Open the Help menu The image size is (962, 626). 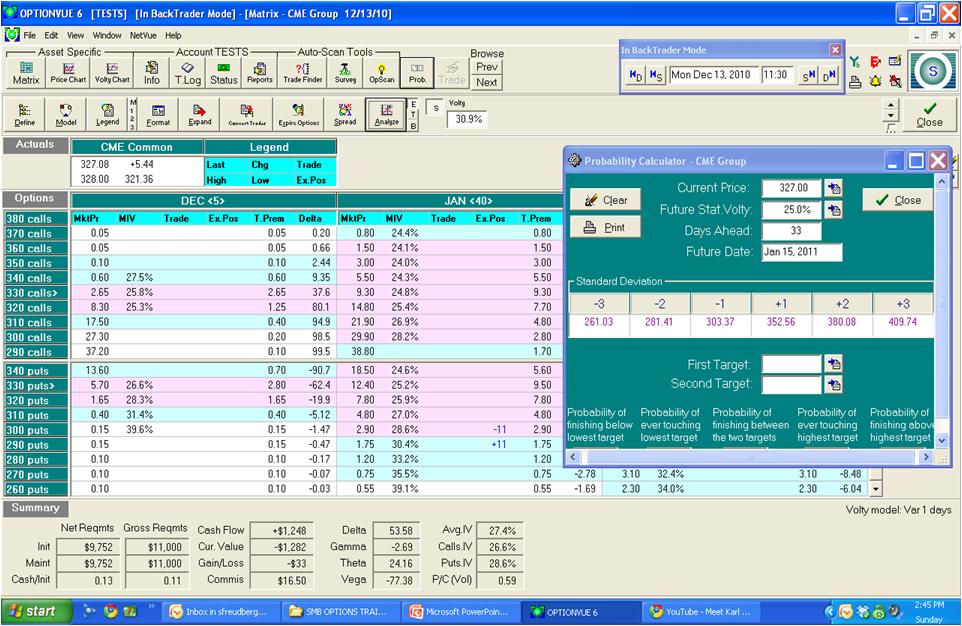[x=173, y=36]
